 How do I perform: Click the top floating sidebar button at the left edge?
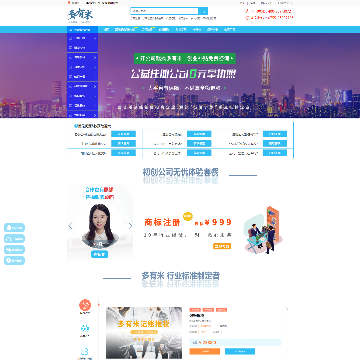[14, 228]
